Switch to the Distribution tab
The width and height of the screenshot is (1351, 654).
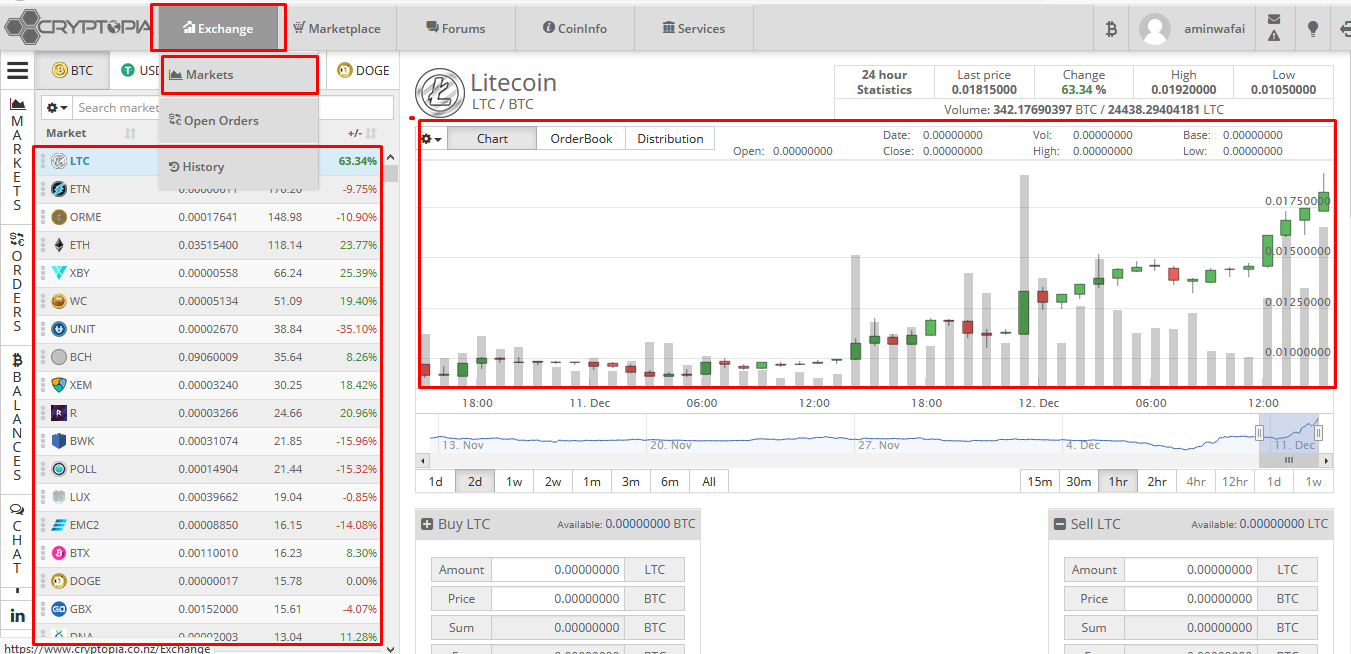click(x=670, y=139)
